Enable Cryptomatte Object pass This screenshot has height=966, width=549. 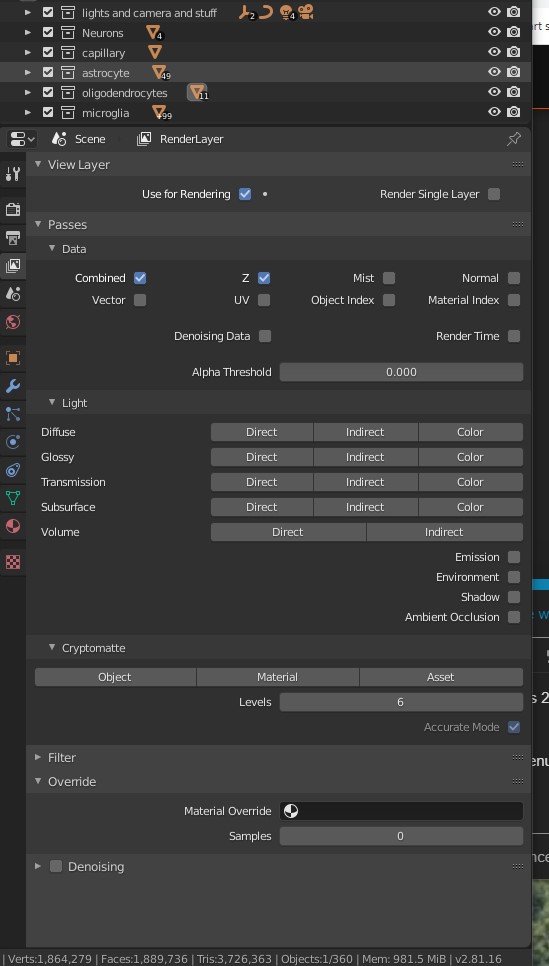point(115,677)
